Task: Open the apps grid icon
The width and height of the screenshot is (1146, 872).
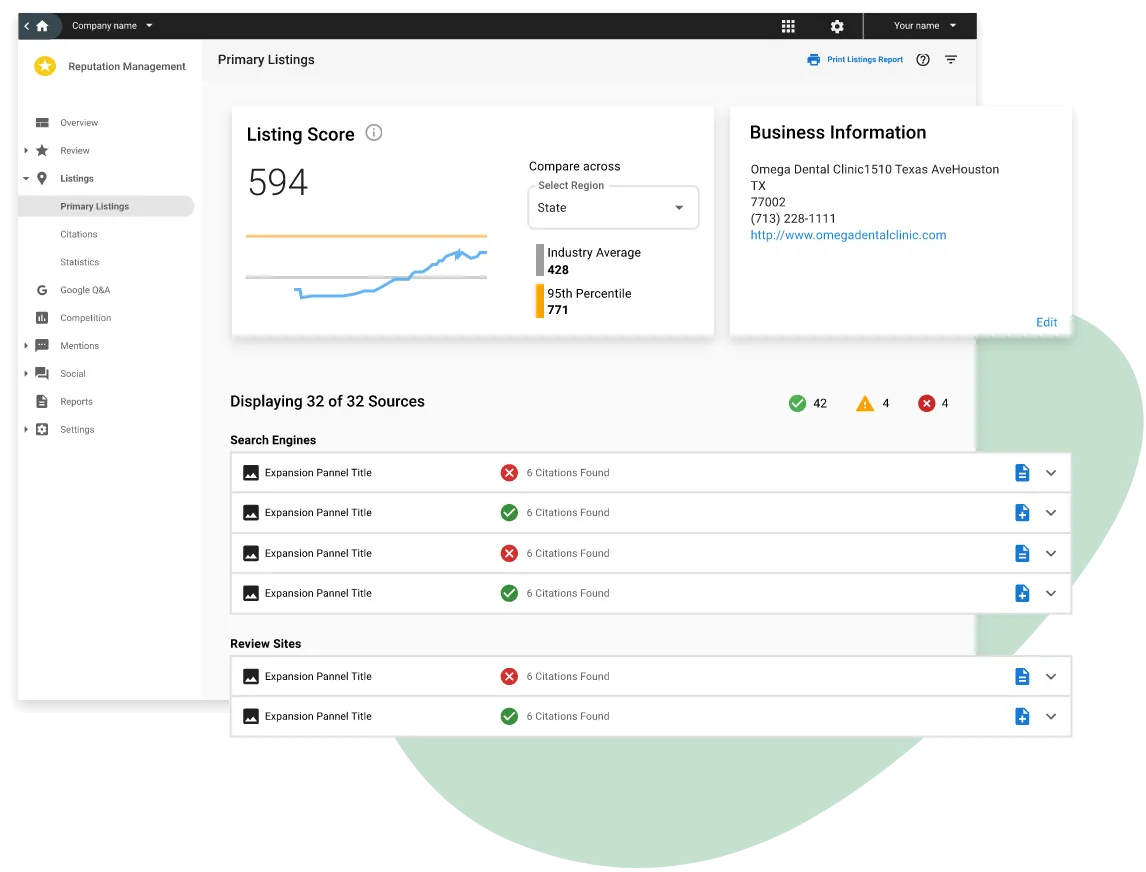Action: click(x=788, y=25)
